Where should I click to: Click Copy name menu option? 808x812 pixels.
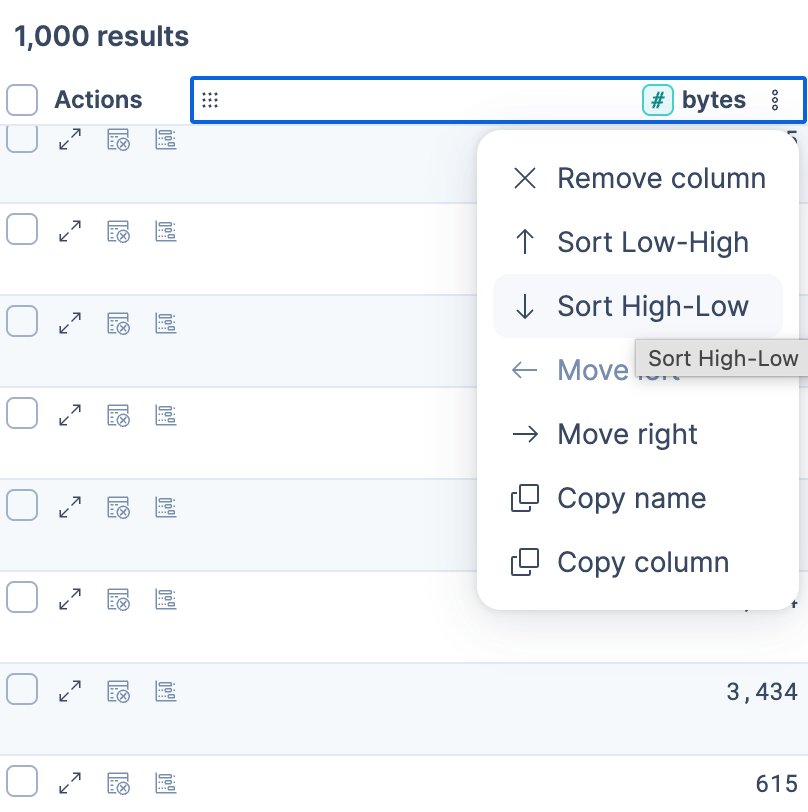(638, 498)
